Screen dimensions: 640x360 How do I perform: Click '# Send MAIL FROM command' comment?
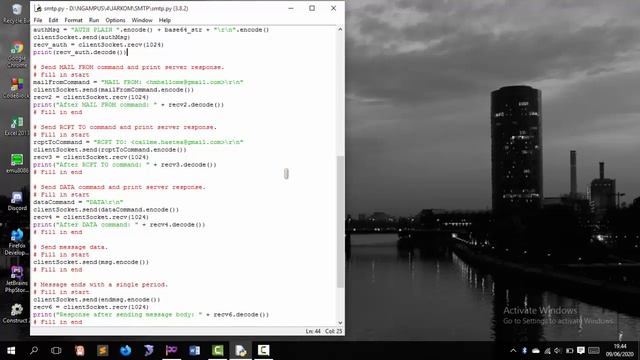coord(129,67)
